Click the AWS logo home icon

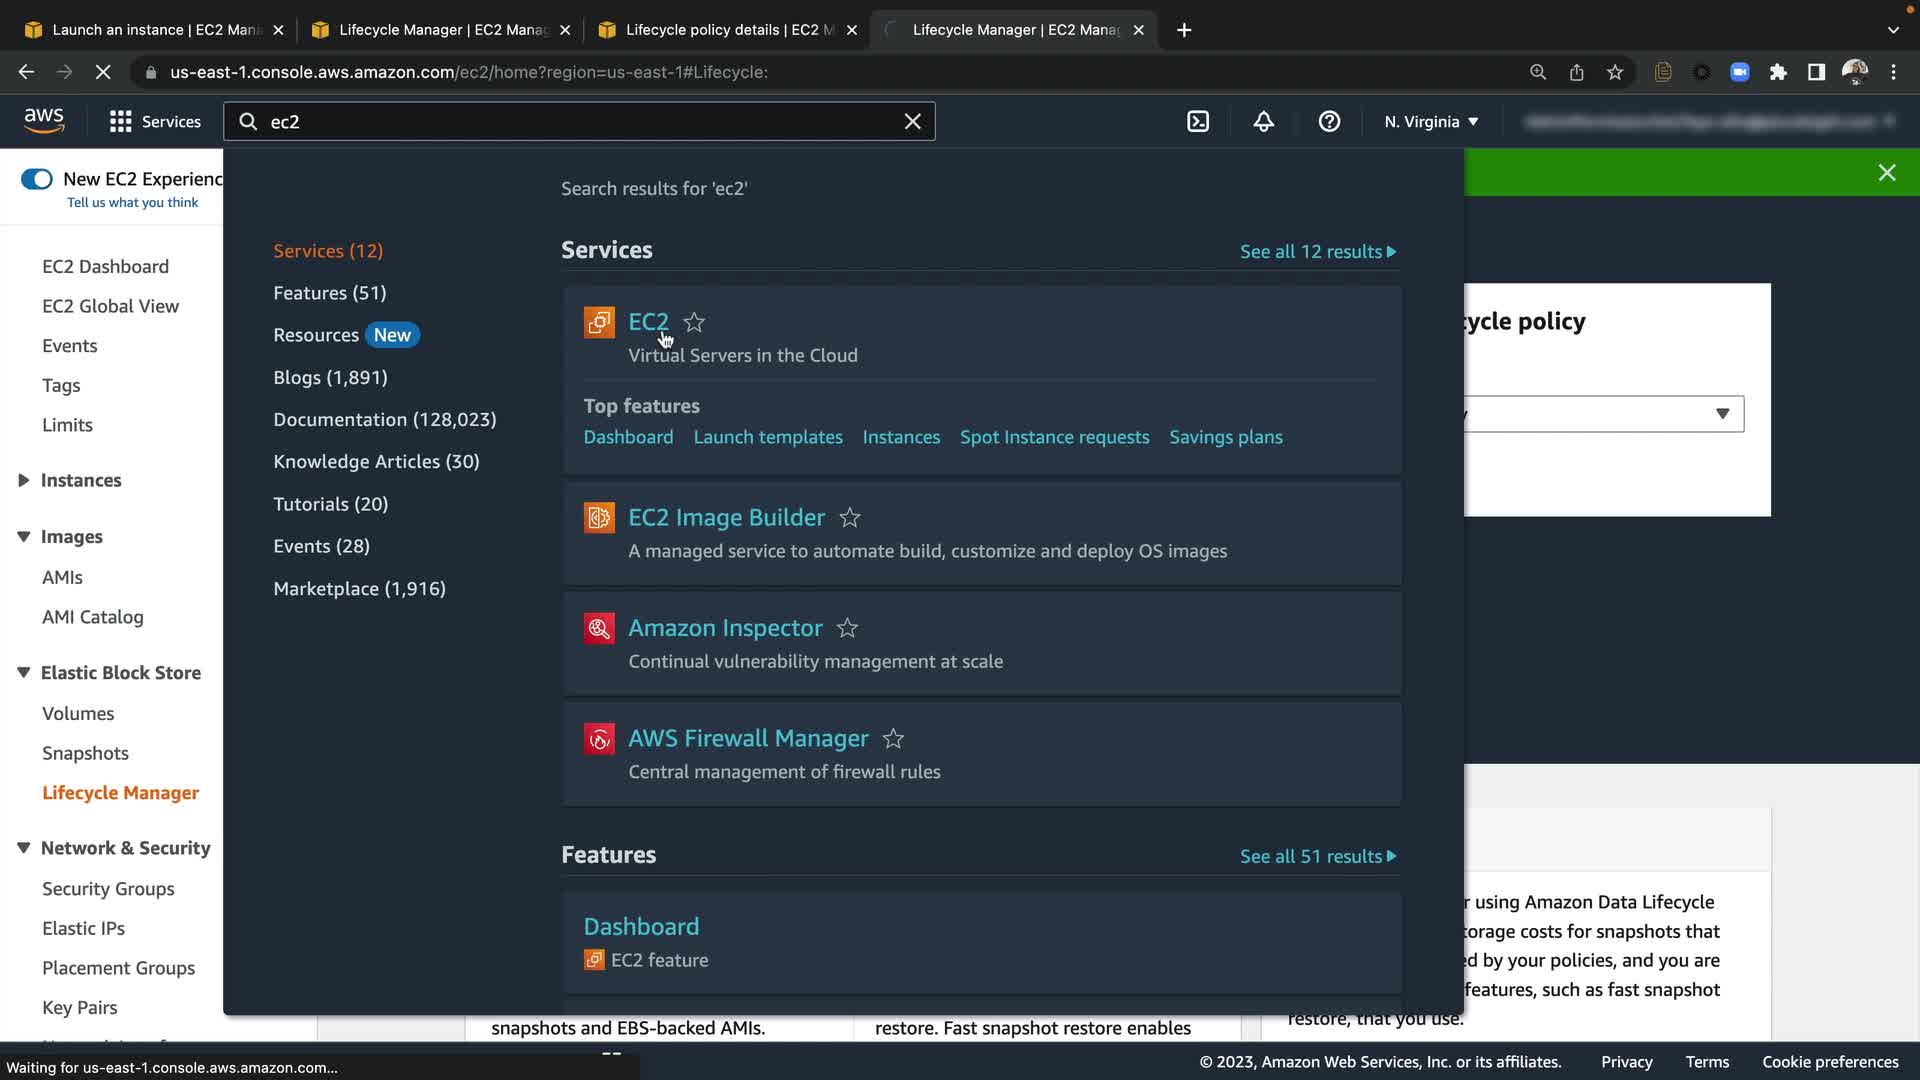tap(44, 121)
